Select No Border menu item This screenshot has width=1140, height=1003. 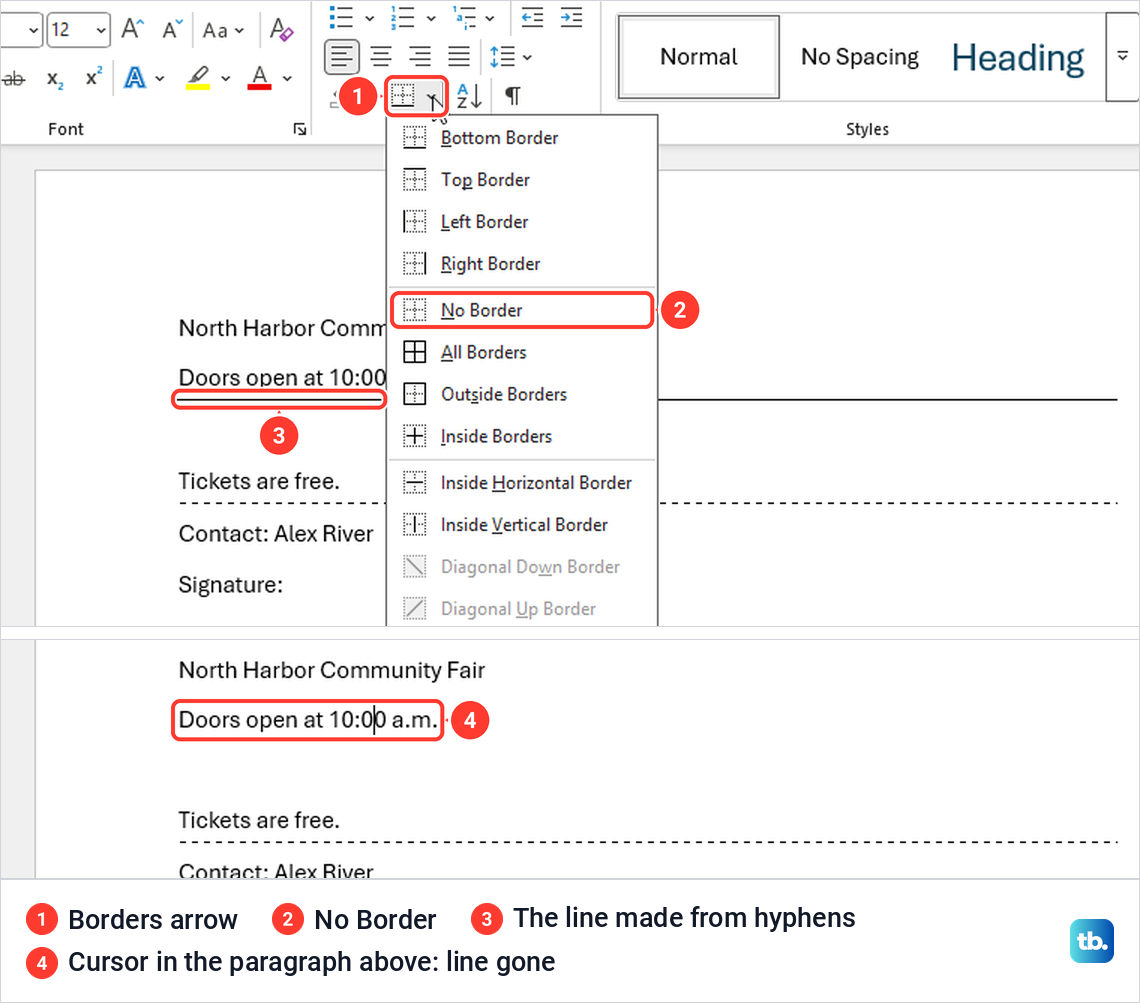coord(522,310)
